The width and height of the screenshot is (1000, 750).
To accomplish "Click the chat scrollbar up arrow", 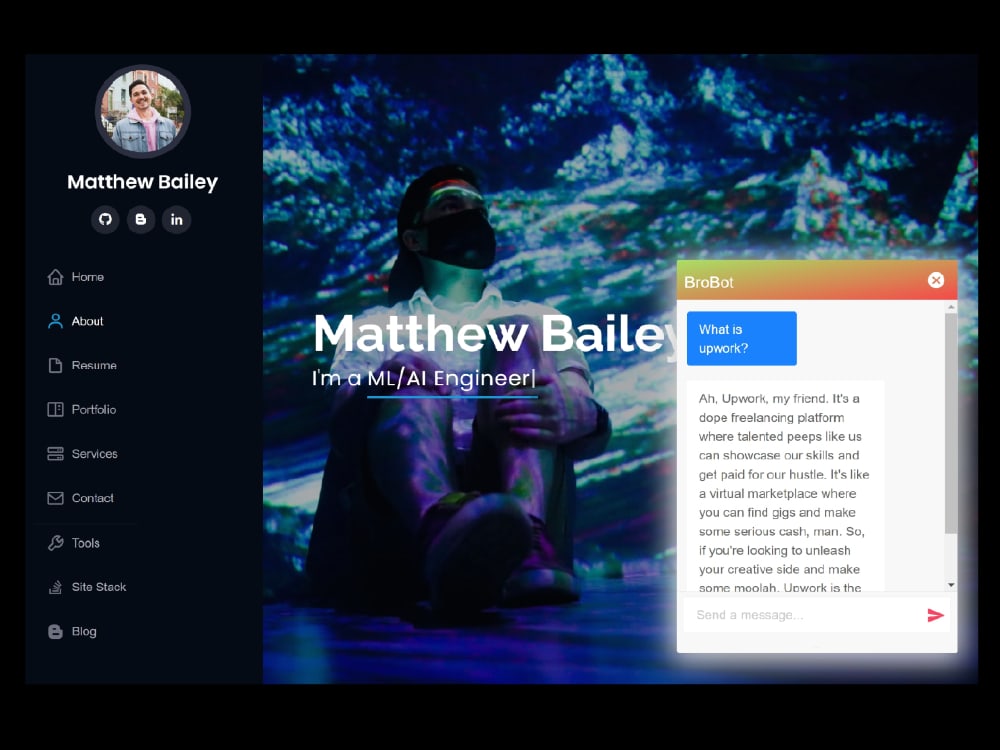I will coord(951,307).
